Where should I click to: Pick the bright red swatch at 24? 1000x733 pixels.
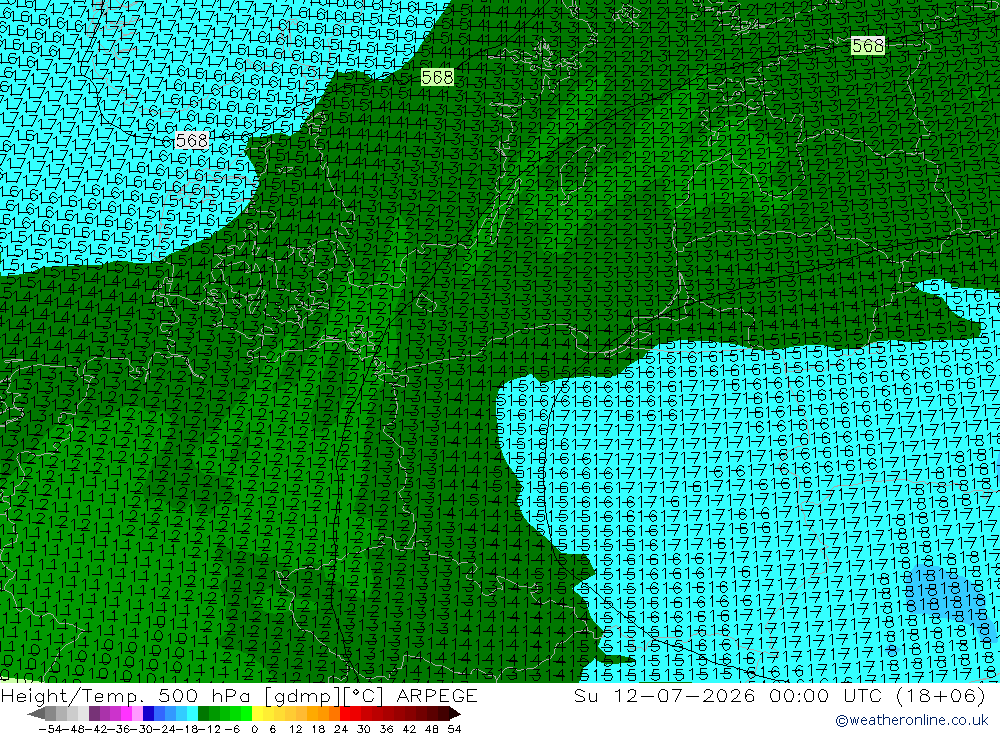tap(345, 713)
